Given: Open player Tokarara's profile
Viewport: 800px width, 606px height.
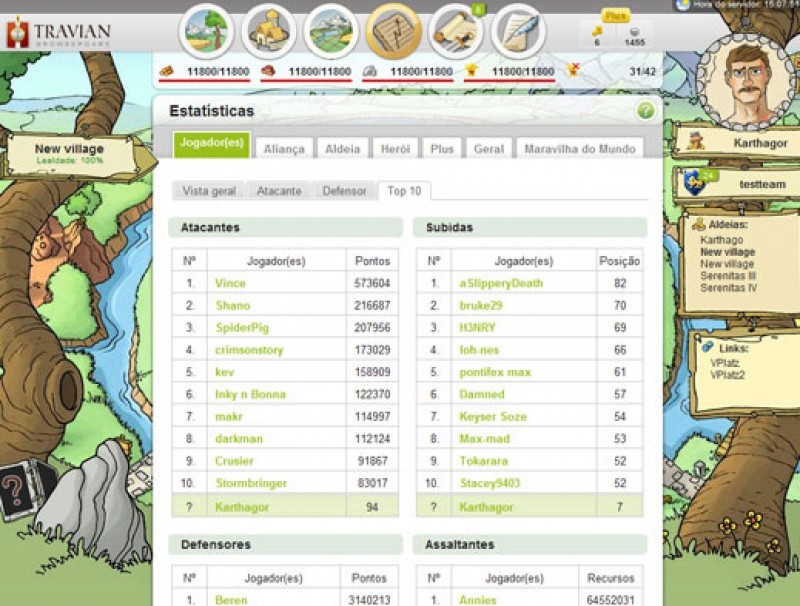Looking at the screenshot, I should click(484, 461).
